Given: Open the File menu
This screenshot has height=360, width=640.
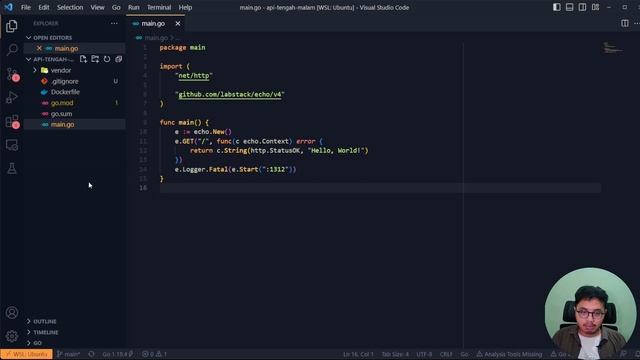Looking at the screenshot, I should click(x=26, y=7).
